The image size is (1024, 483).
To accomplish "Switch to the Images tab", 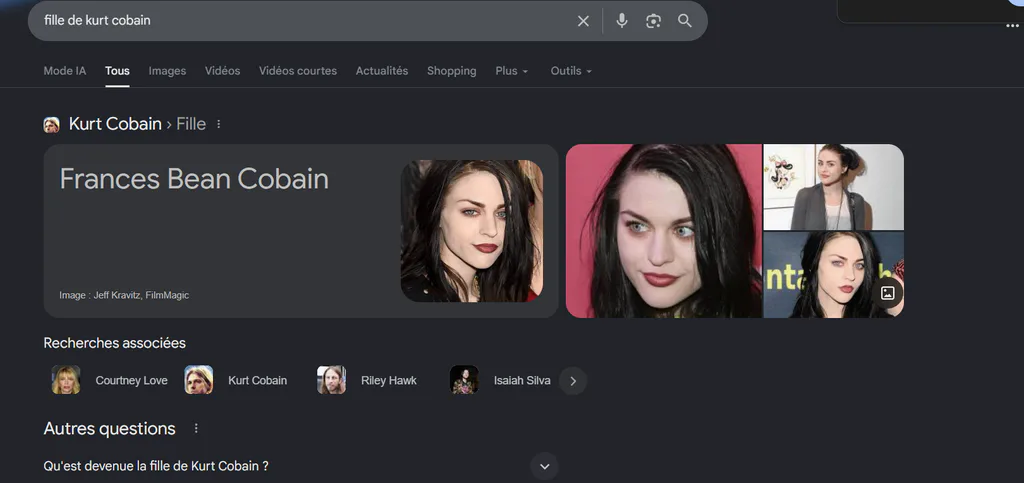I will coord(167,71).
